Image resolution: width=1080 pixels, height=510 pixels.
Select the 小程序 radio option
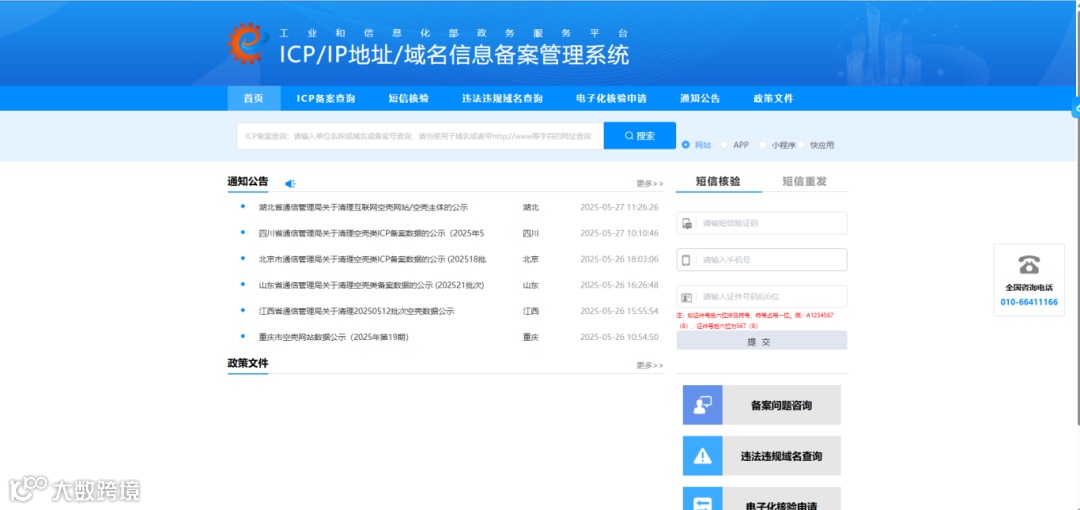tap(762, 145)
